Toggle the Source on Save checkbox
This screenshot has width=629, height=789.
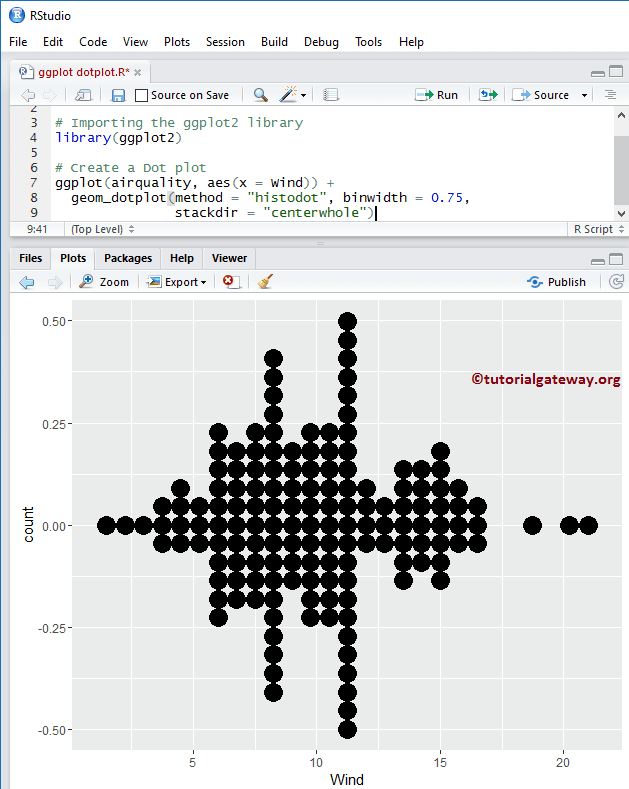[x=141, y=95]
